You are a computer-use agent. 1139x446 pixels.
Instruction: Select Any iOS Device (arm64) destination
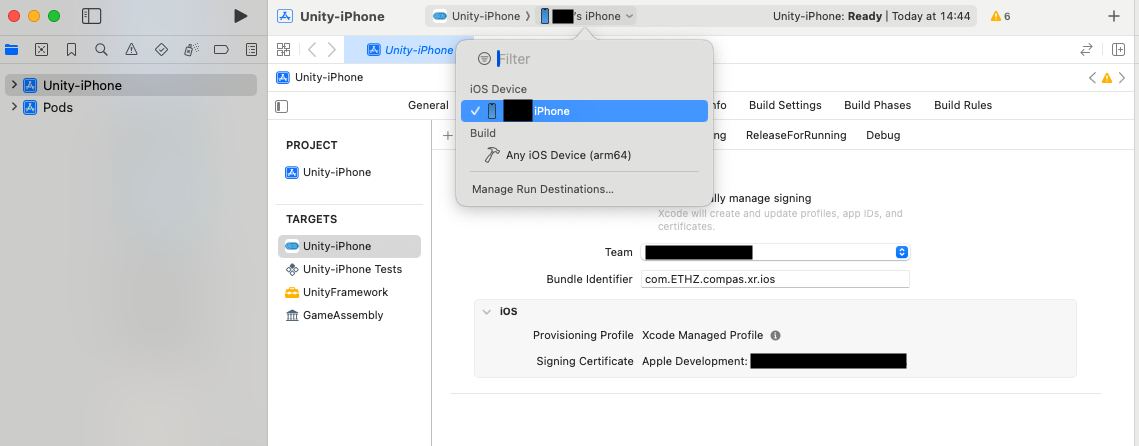click(x=567, y=155)
